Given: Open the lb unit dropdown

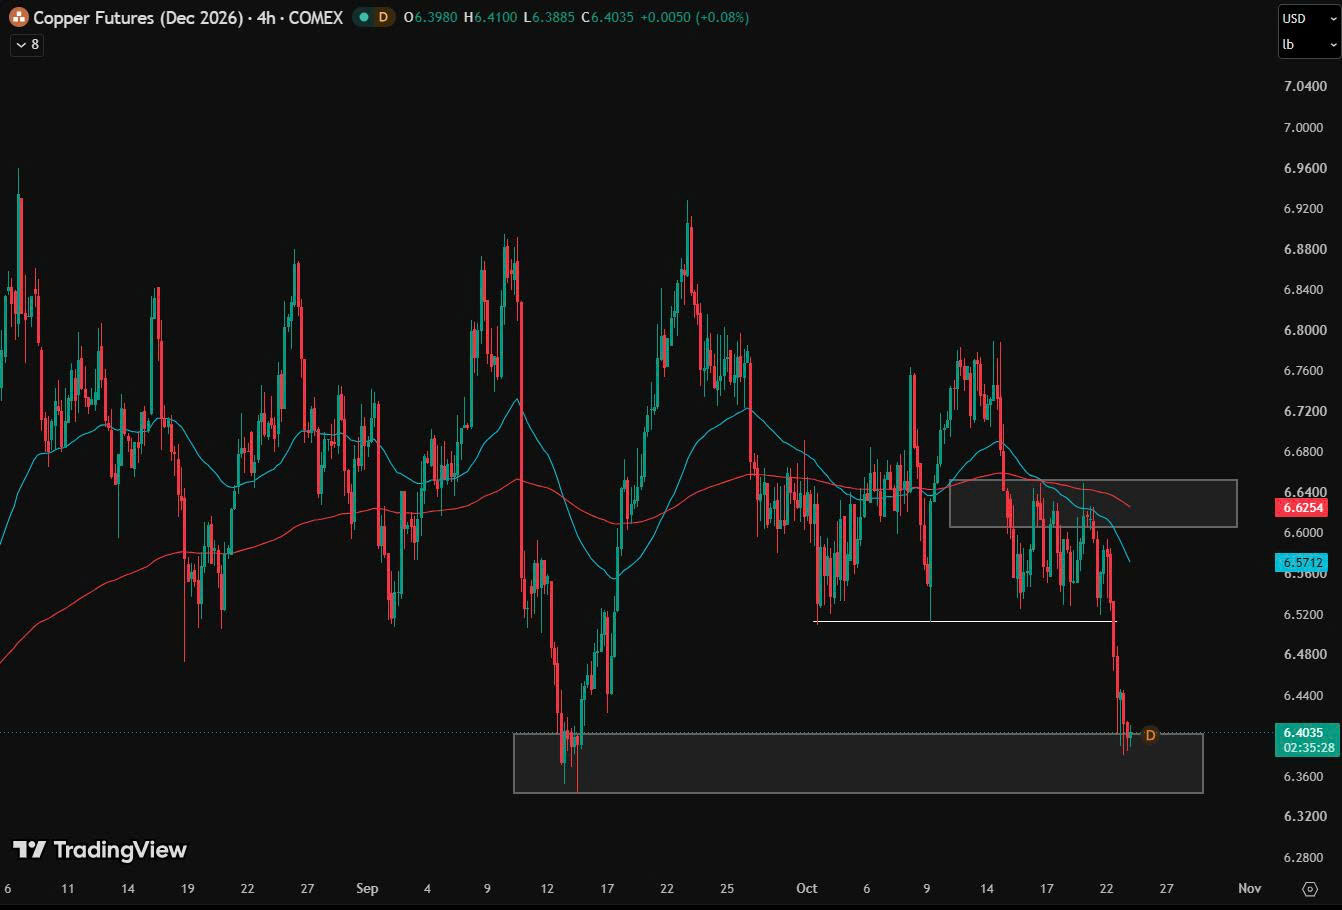Looking at the screenshot, I should tap(1309, 44).
